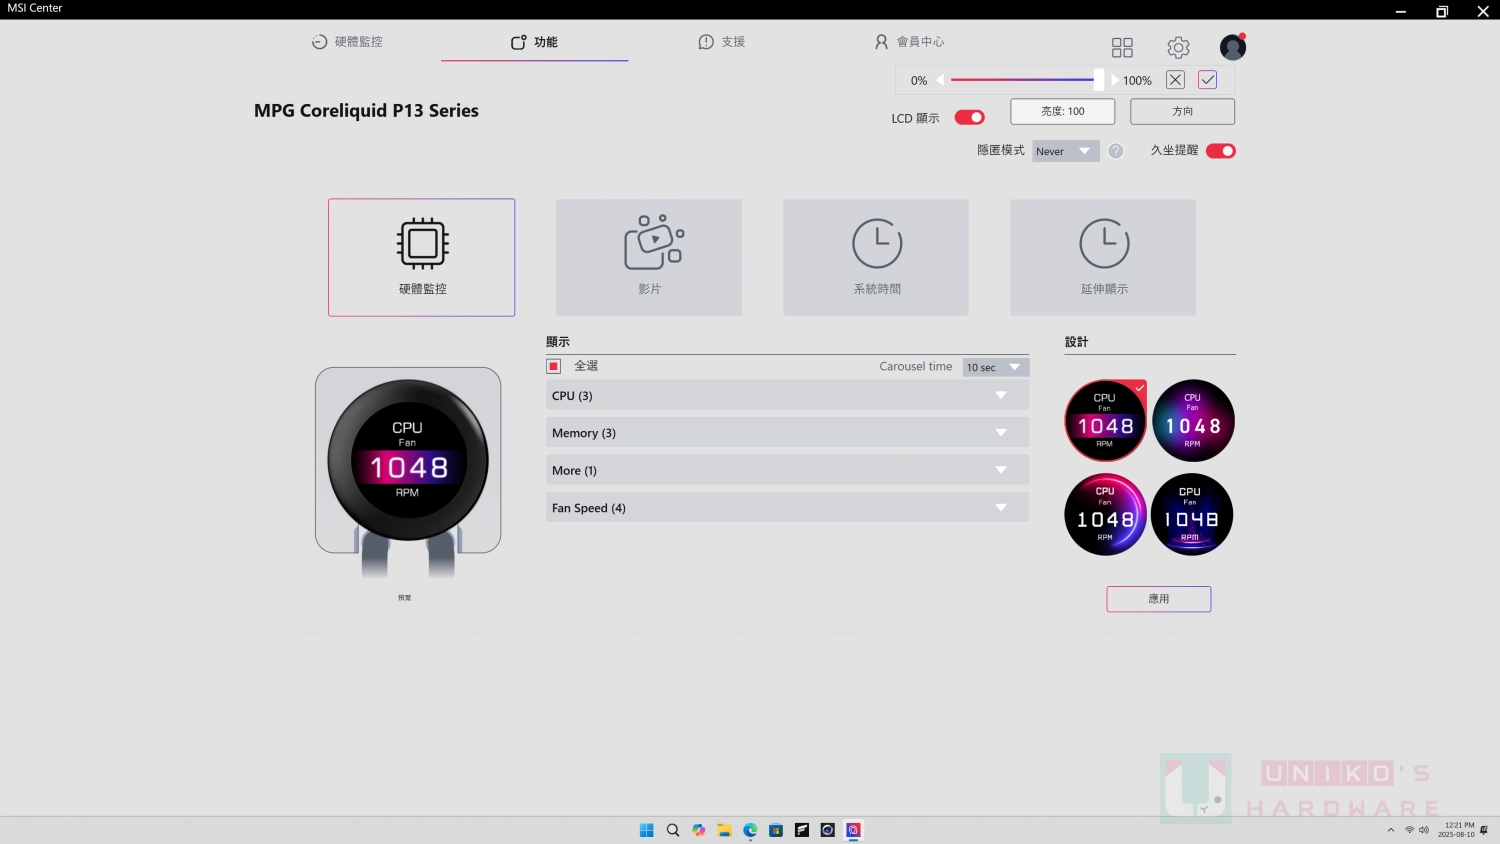Select the purple gradient design thumbnail

1193,420
